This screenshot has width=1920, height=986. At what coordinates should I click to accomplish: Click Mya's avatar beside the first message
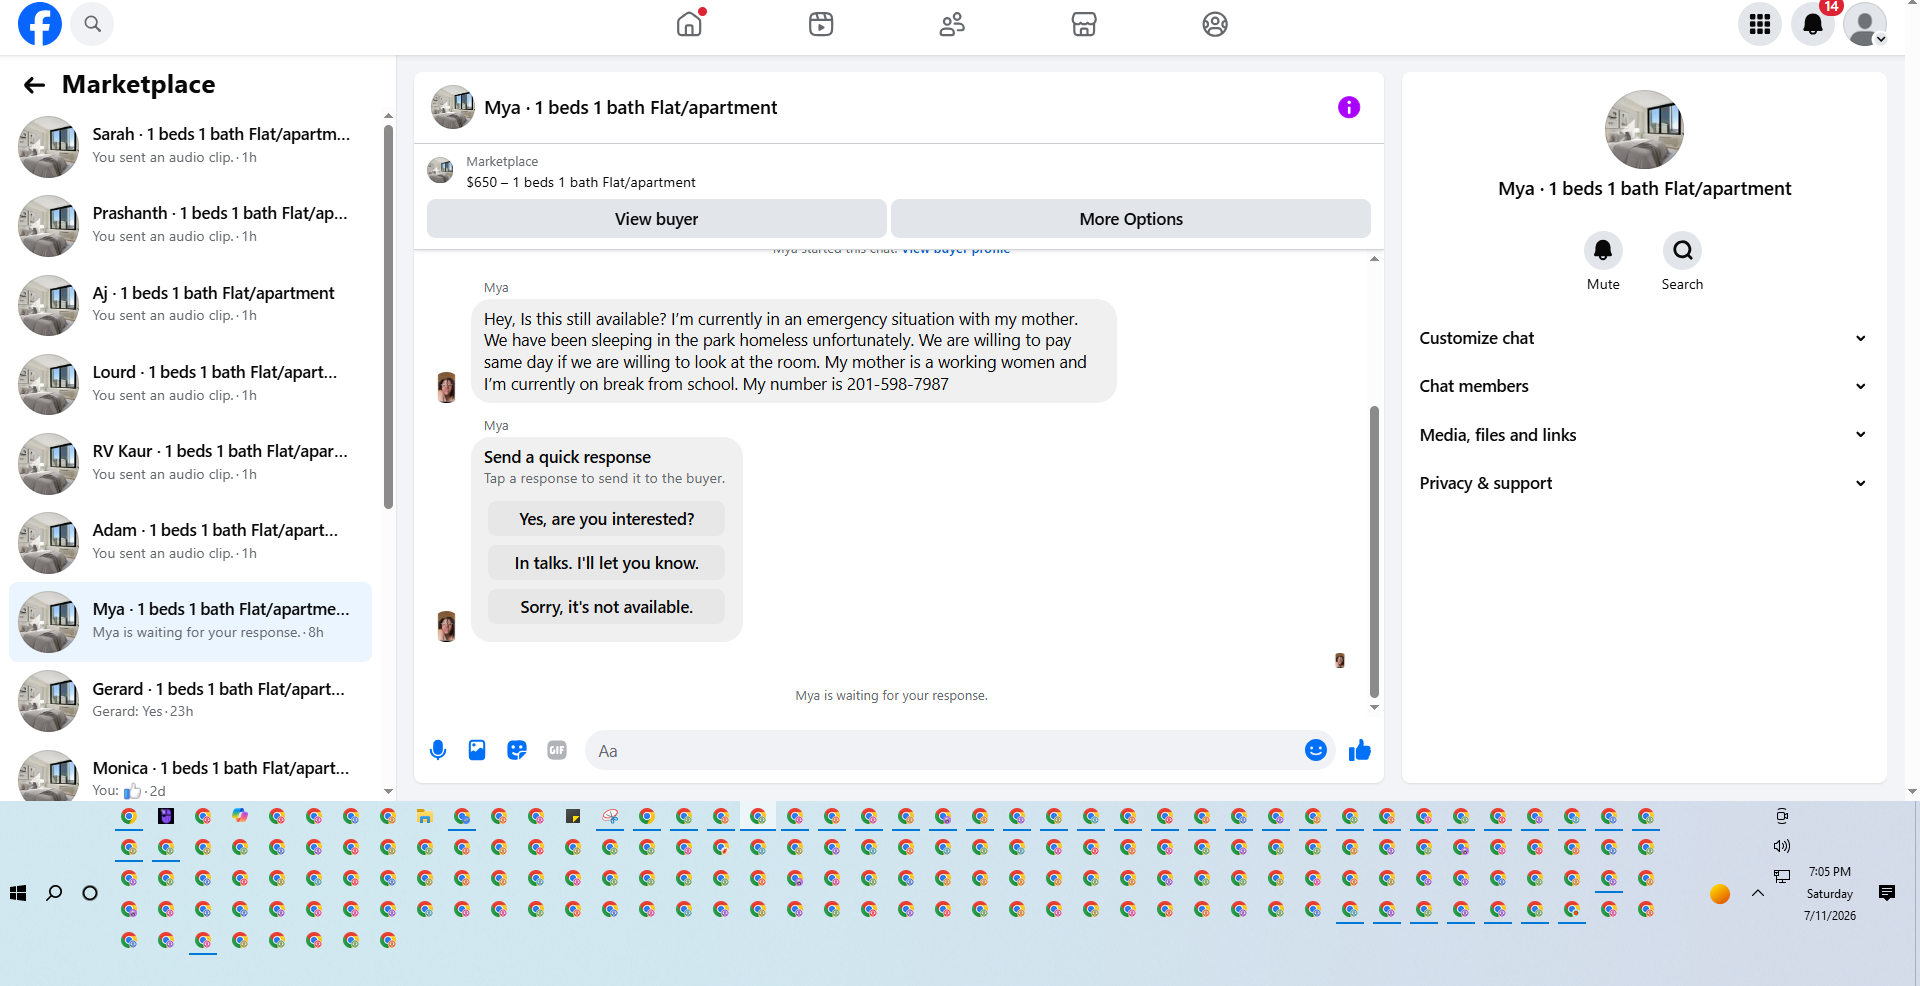(447, 386)
